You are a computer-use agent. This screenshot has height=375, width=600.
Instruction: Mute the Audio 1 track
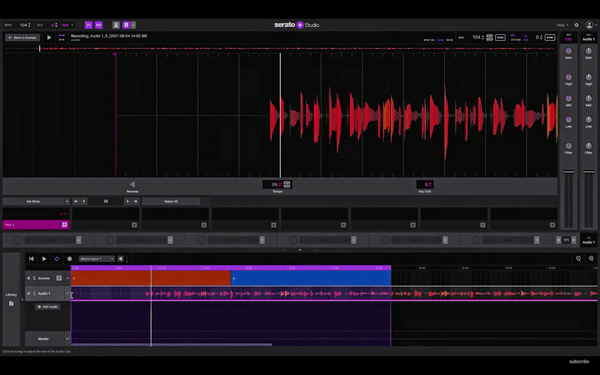pos(28,293)
